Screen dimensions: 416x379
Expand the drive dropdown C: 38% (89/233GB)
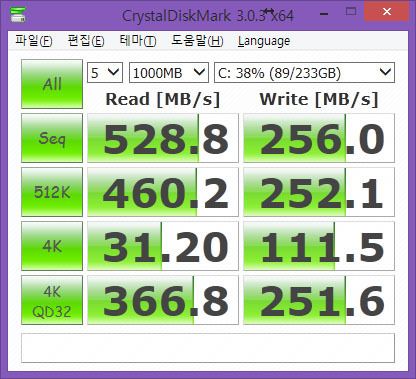tap(304, 72)
